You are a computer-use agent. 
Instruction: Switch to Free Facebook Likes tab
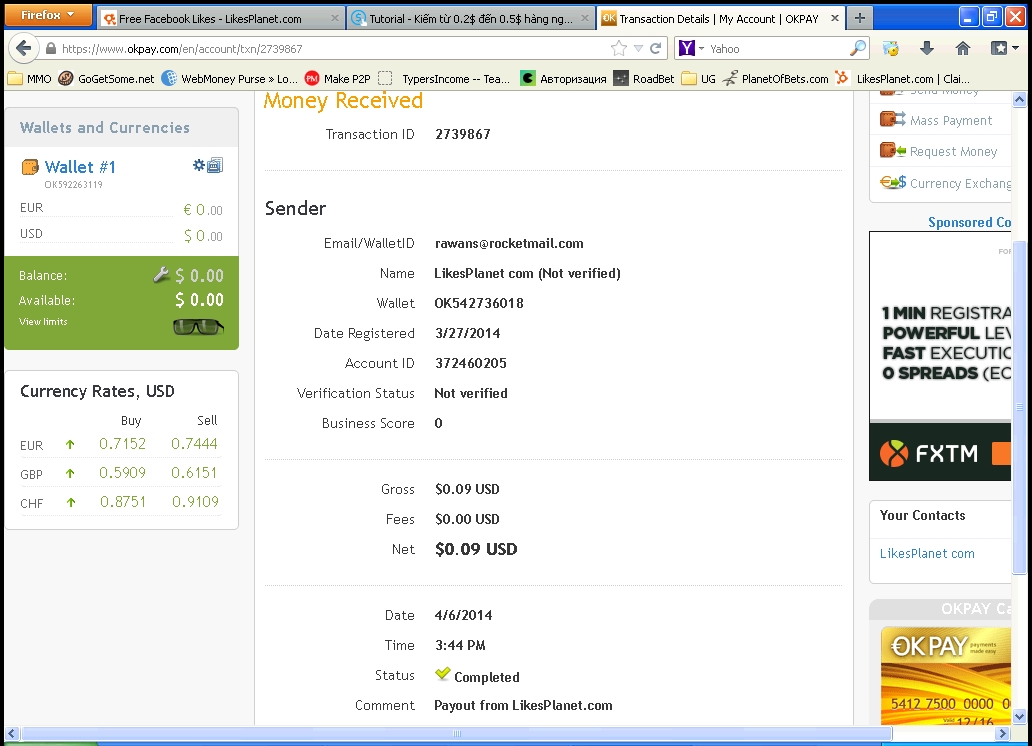(x=220, y=18)
